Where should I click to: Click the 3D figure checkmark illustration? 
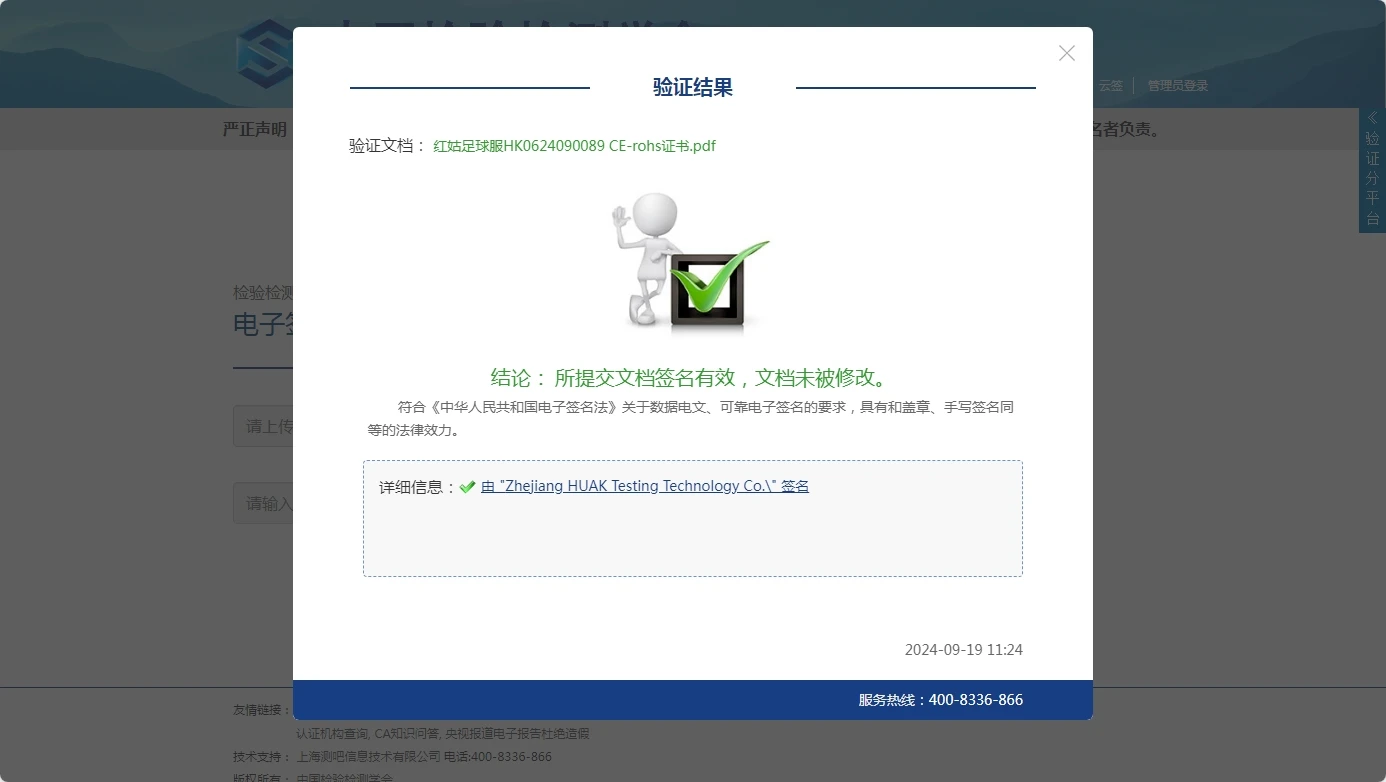point(690,260)
